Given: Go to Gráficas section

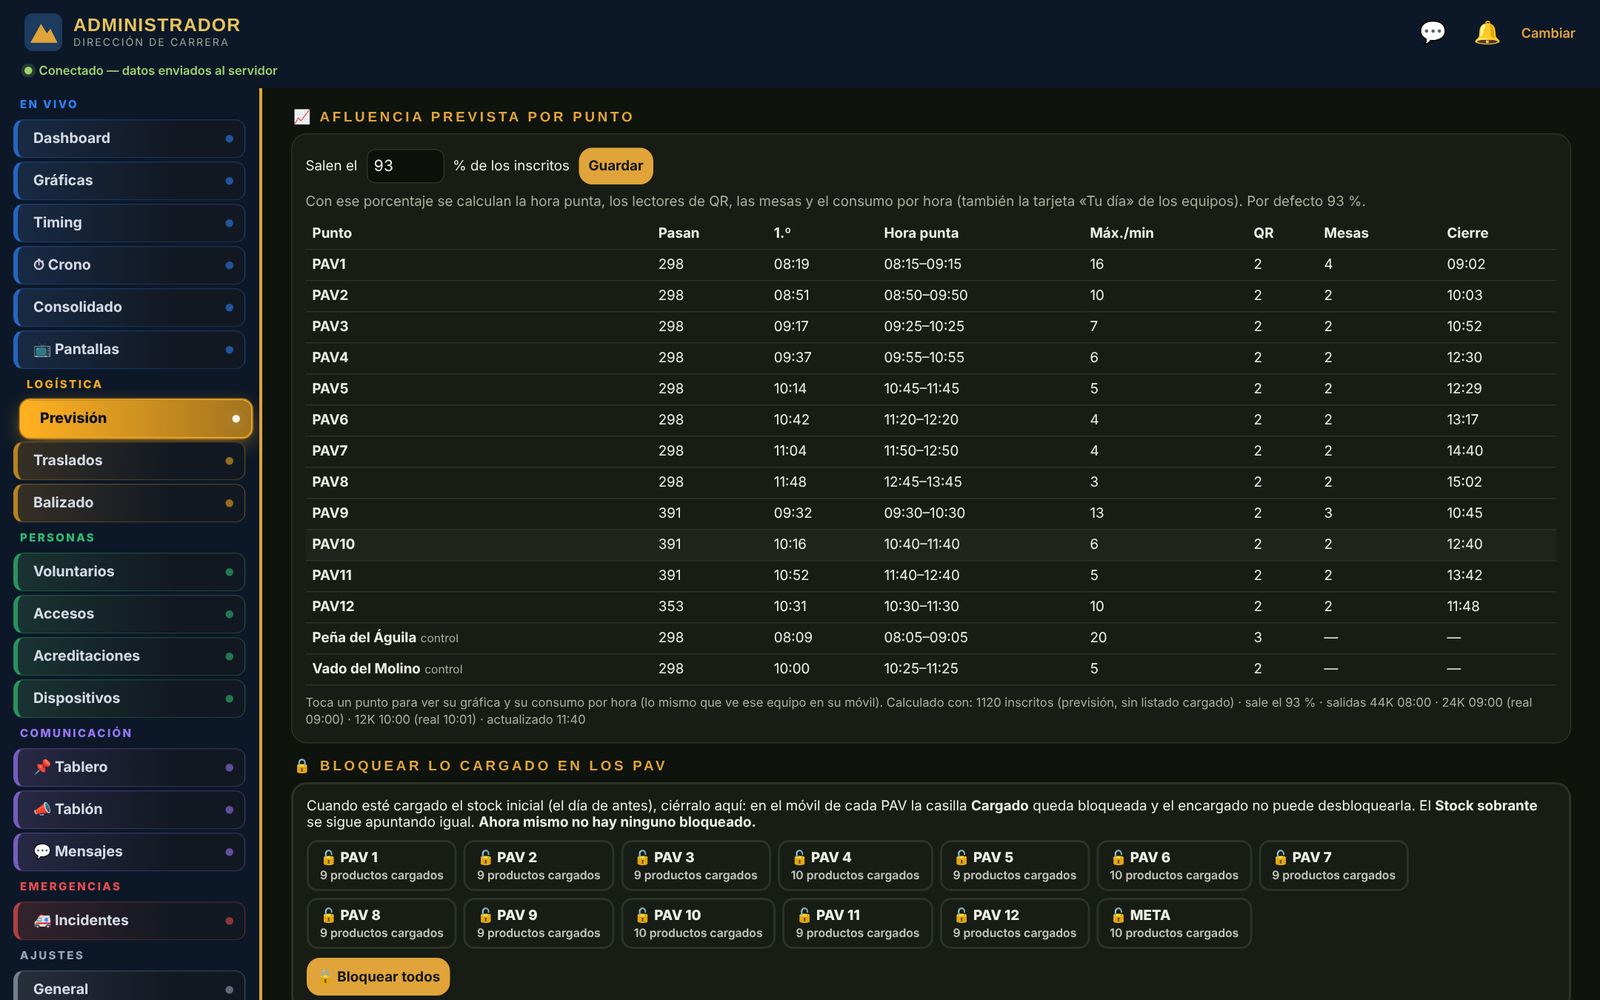Looking at the screenshot, I should tap(129, 180).
